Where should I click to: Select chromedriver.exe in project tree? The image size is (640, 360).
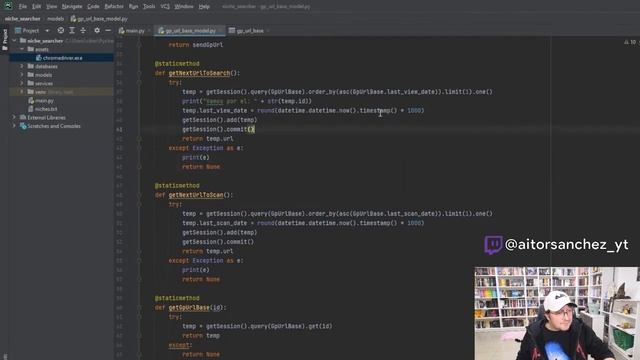[x=61, y=58]
